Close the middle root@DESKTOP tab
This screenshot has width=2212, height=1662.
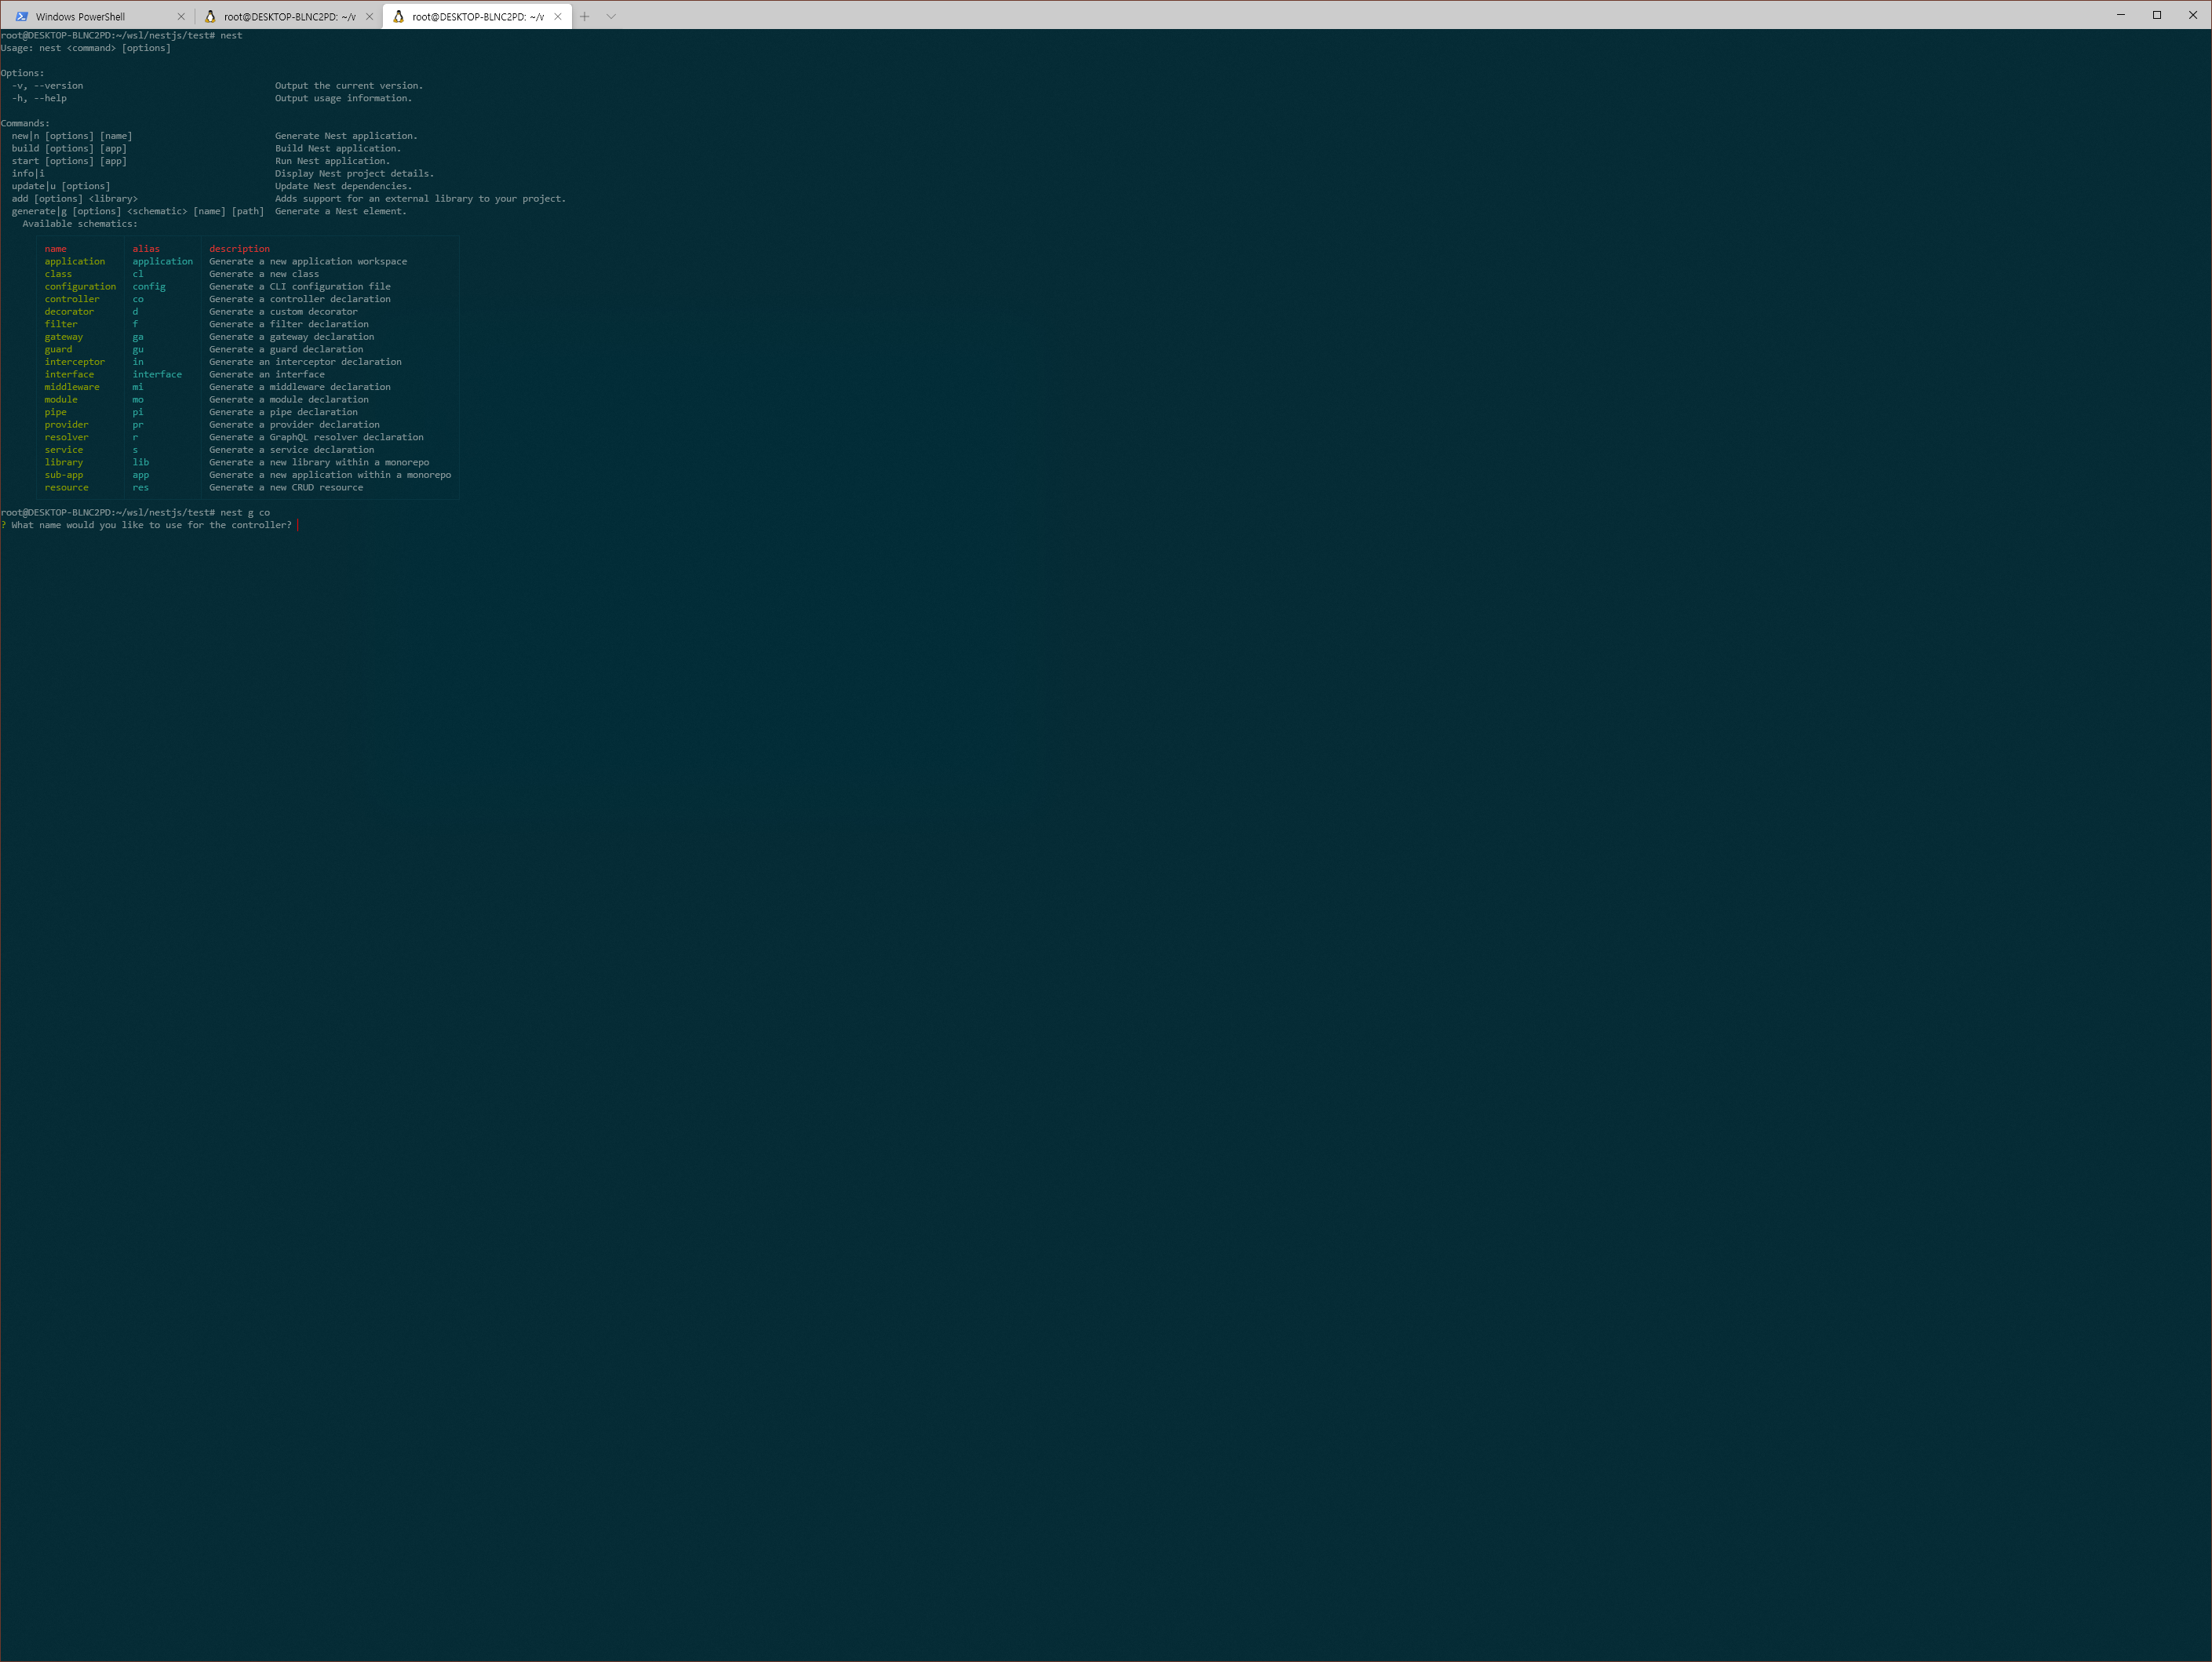coord(369,17)
